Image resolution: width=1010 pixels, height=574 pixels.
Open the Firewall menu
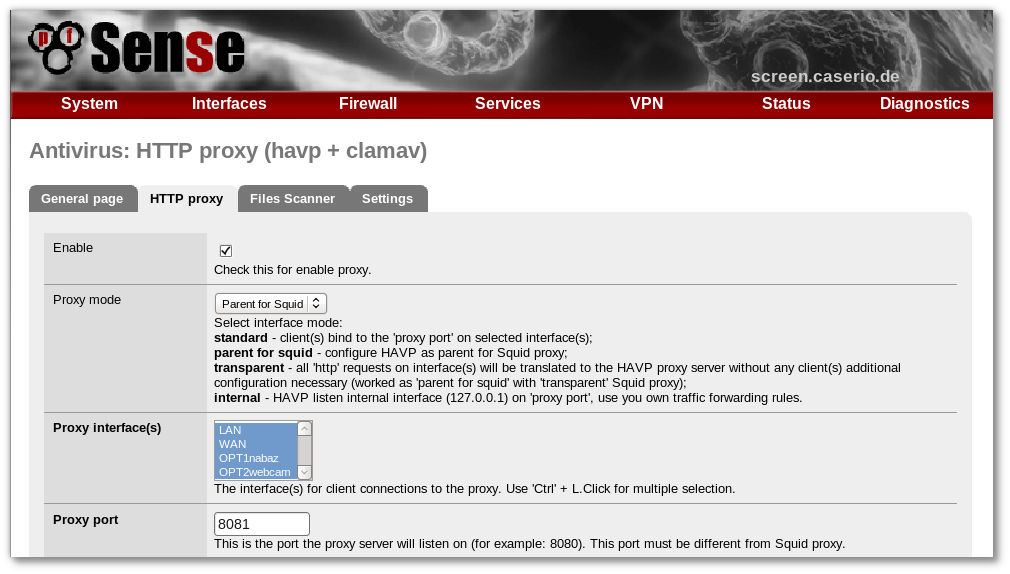click(x=368, y=104)
